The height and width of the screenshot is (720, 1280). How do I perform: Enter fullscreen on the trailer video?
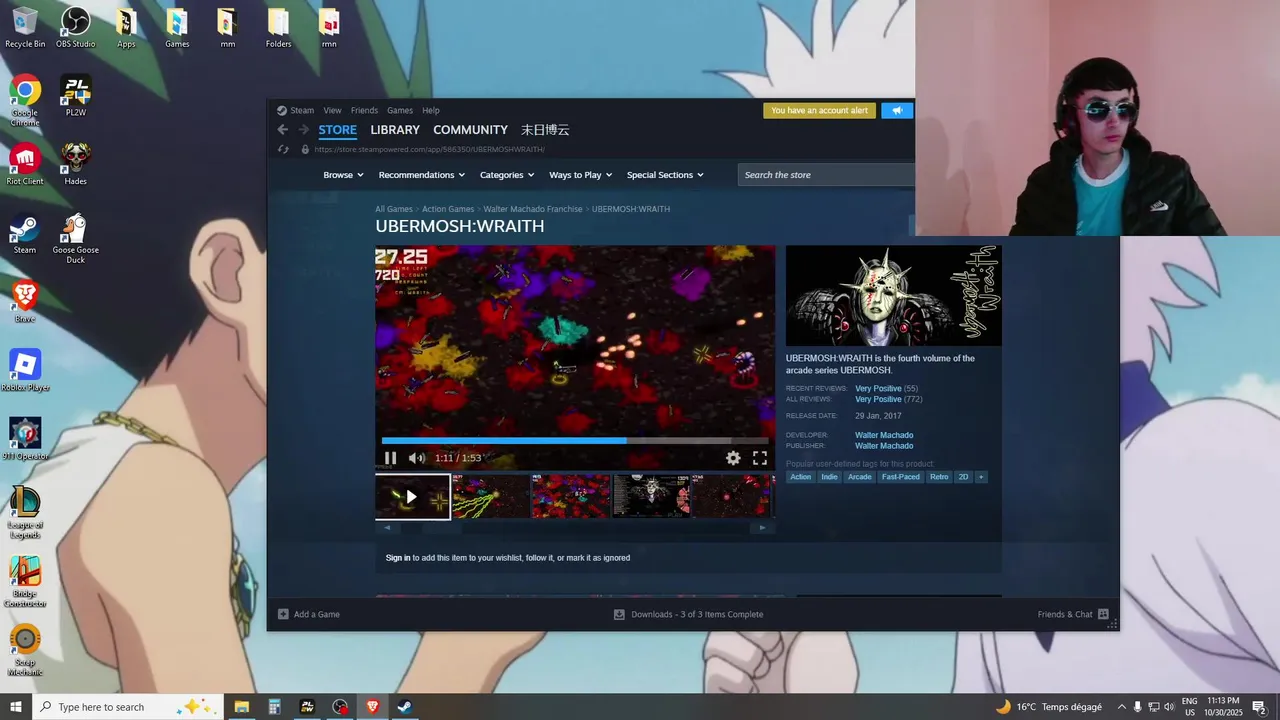(x=760, y=458)
